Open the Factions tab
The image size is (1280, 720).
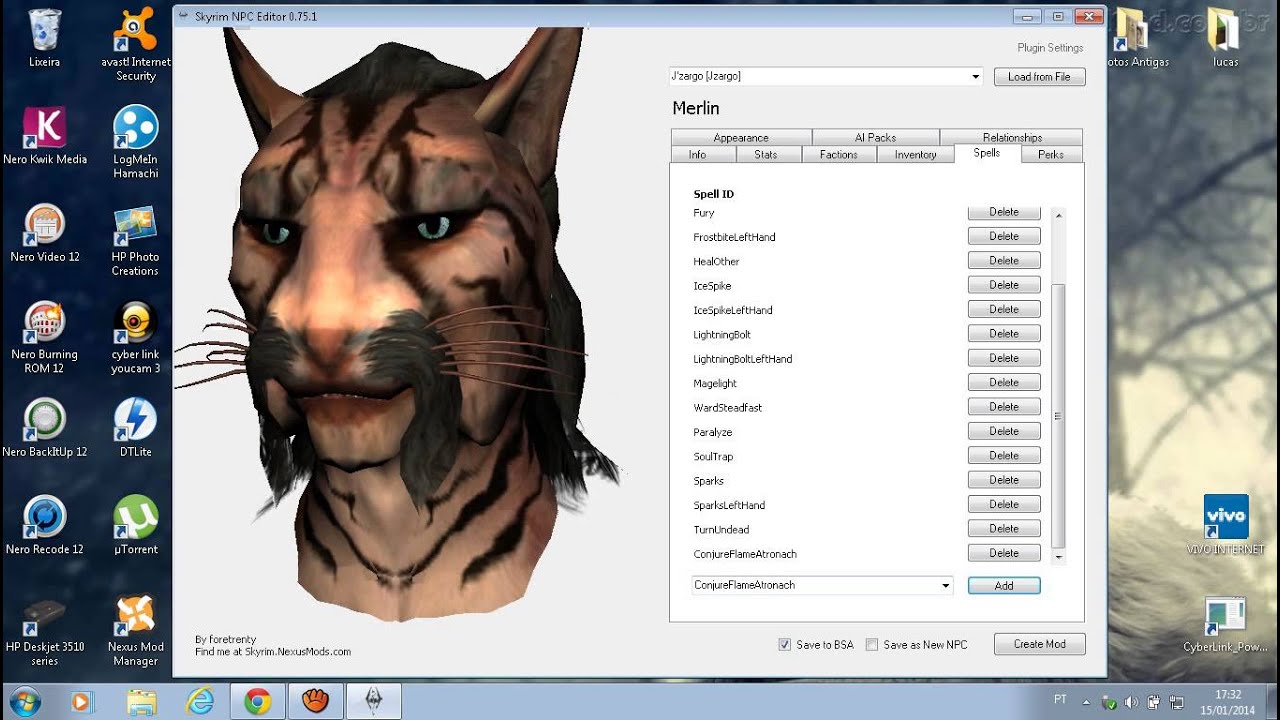pyautogui.click(x=838, y=154)
